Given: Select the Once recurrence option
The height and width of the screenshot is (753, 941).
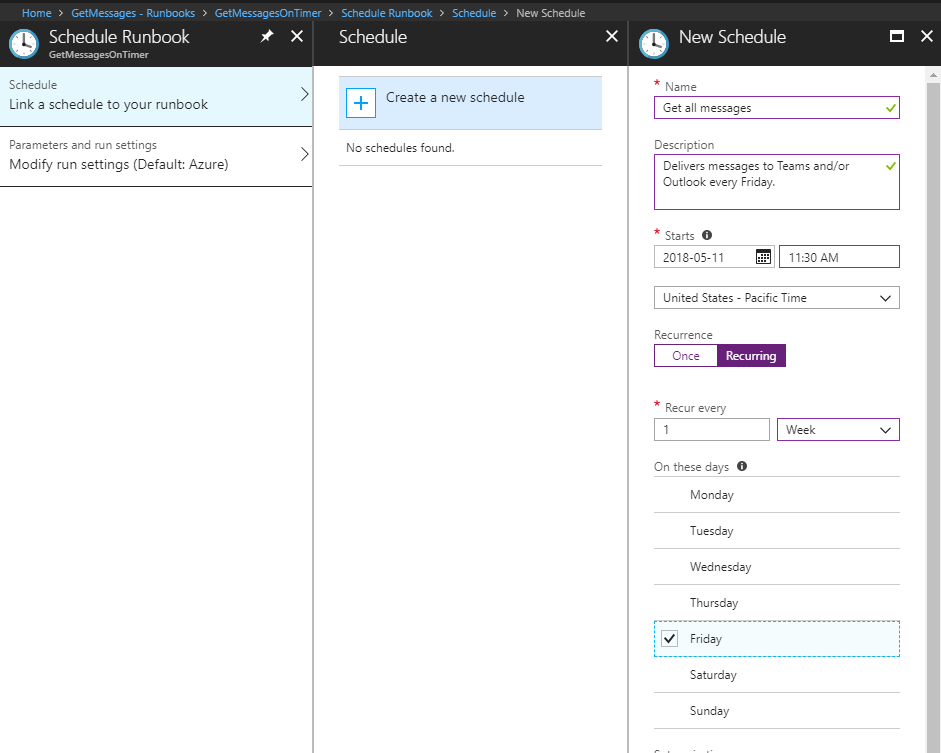Looking at the screenshot, I should [x=686, y=356].
